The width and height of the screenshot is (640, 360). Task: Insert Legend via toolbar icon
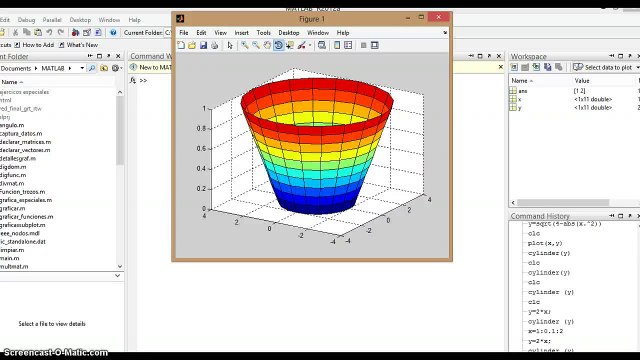(x=348, y=45)
